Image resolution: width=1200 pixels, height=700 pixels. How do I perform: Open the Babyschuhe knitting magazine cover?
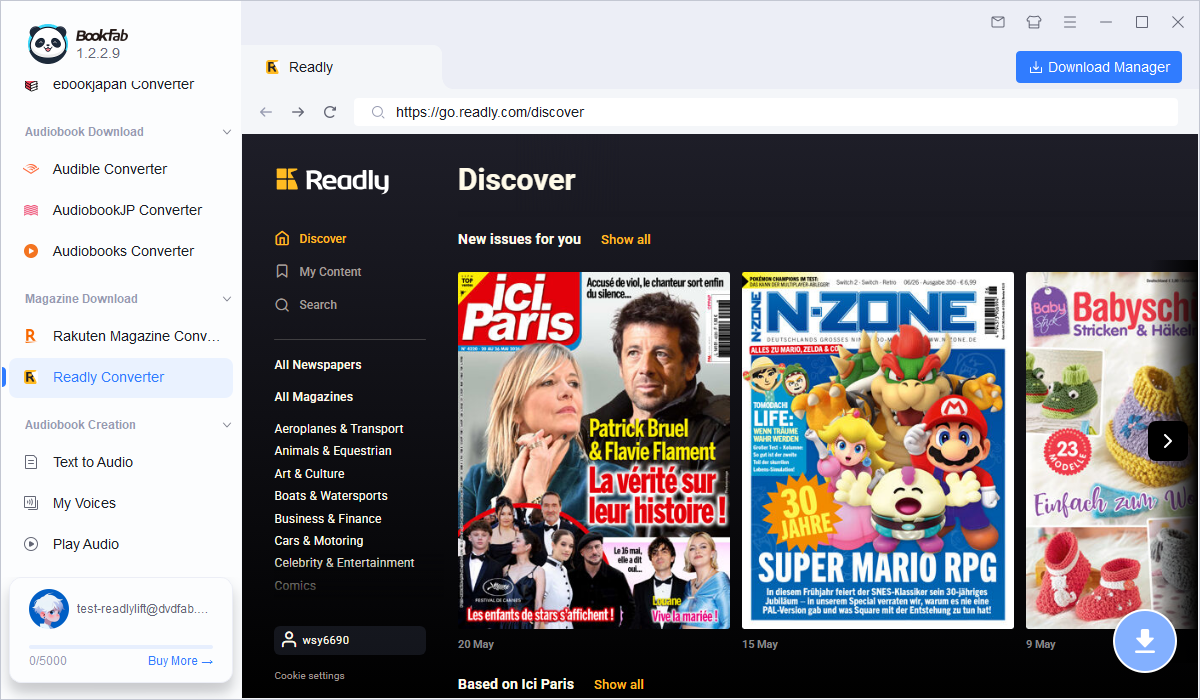1112,450
